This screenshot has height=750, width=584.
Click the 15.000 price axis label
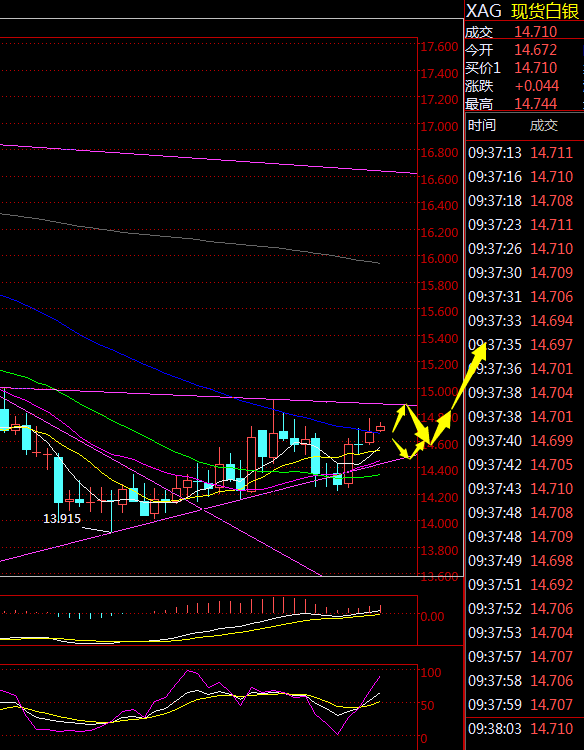(x=439, y=392)
